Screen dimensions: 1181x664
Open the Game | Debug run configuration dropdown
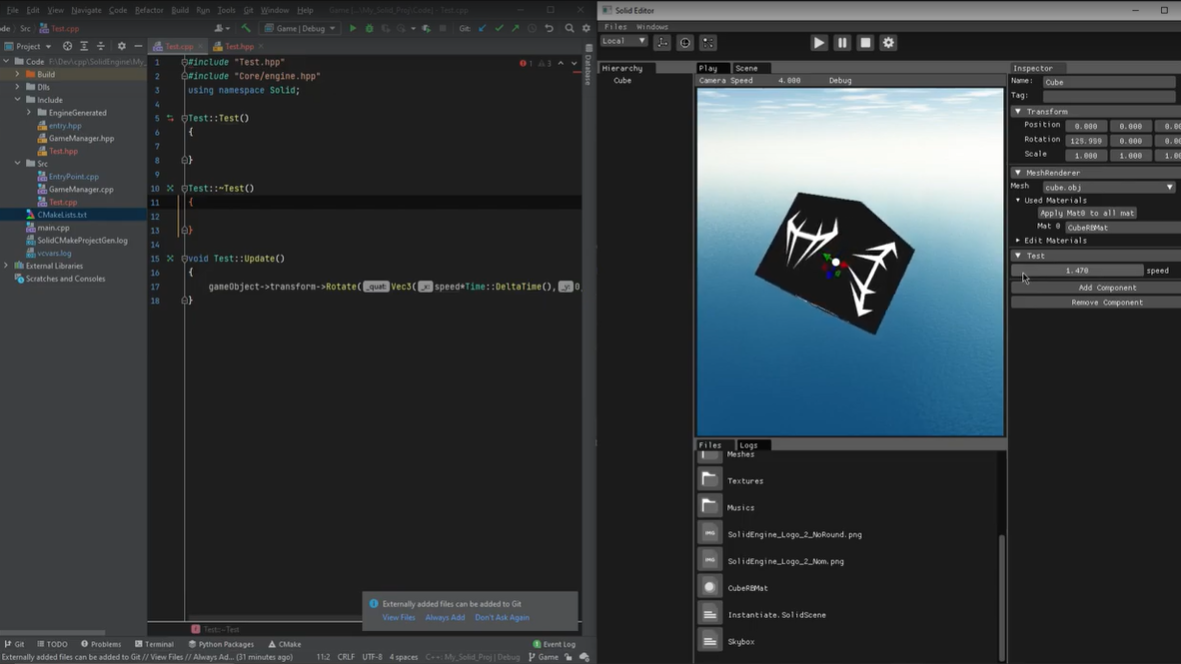click(x=300, y=29)
